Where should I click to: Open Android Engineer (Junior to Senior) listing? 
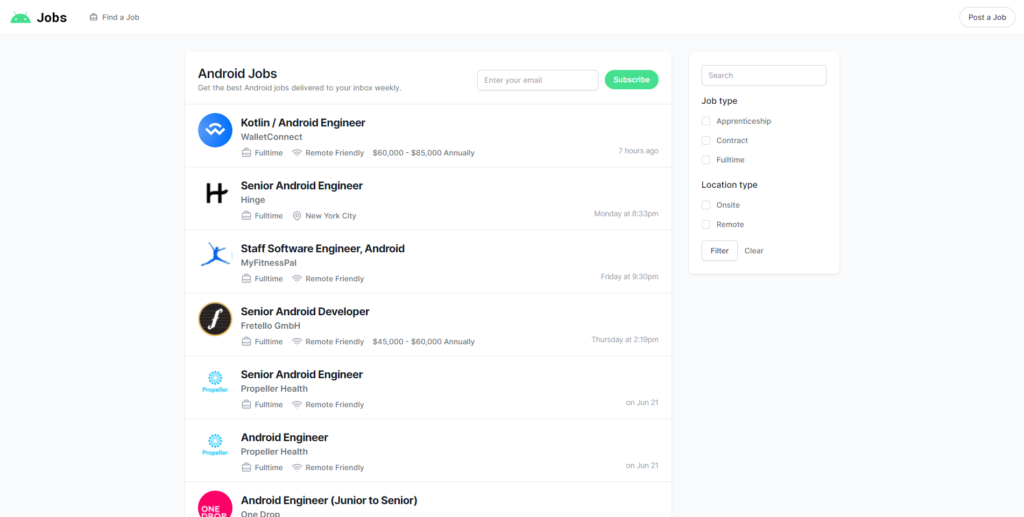click(329, 500)
